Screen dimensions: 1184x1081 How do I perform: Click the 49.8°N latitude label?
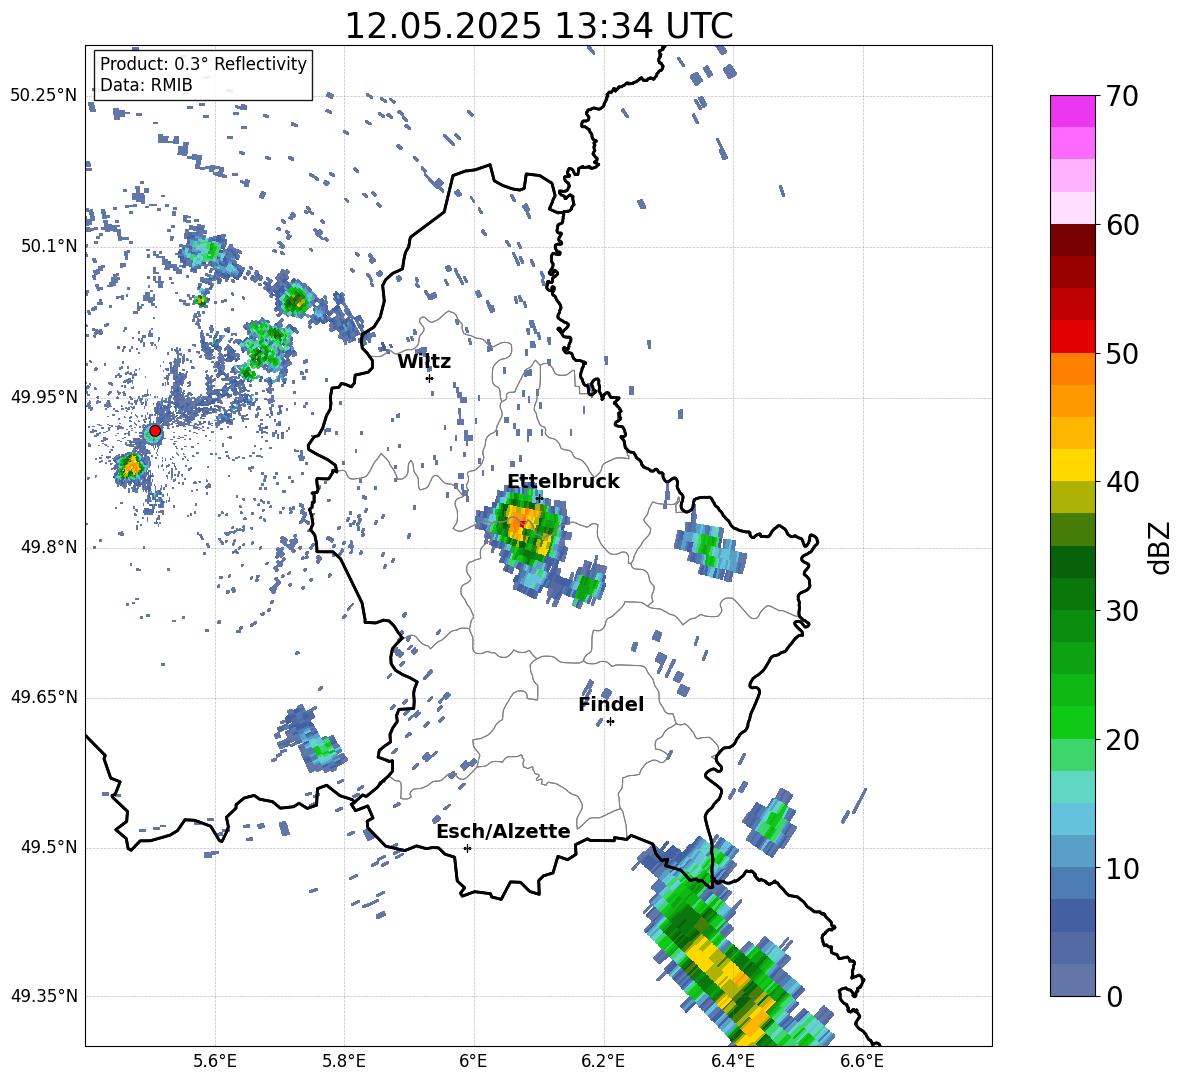pos(49,547)
